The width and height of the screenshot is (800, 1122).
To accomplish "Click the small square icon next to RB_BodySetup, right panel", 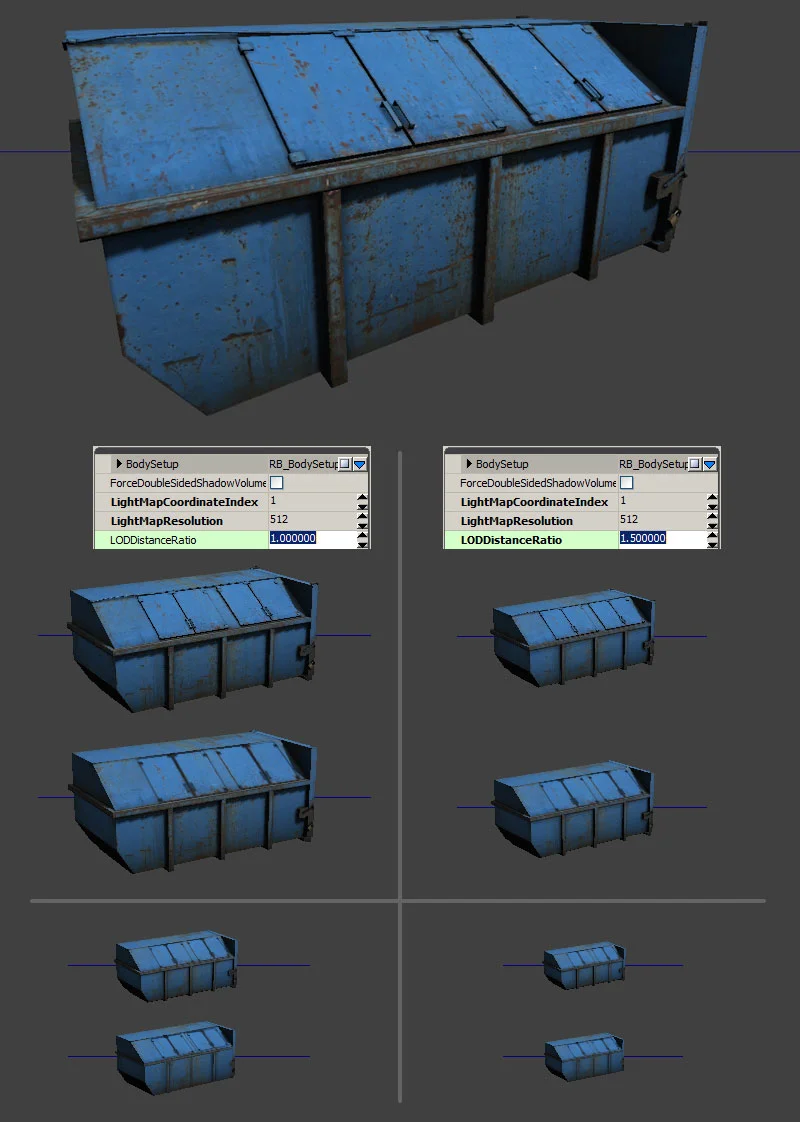I will 695,464.
